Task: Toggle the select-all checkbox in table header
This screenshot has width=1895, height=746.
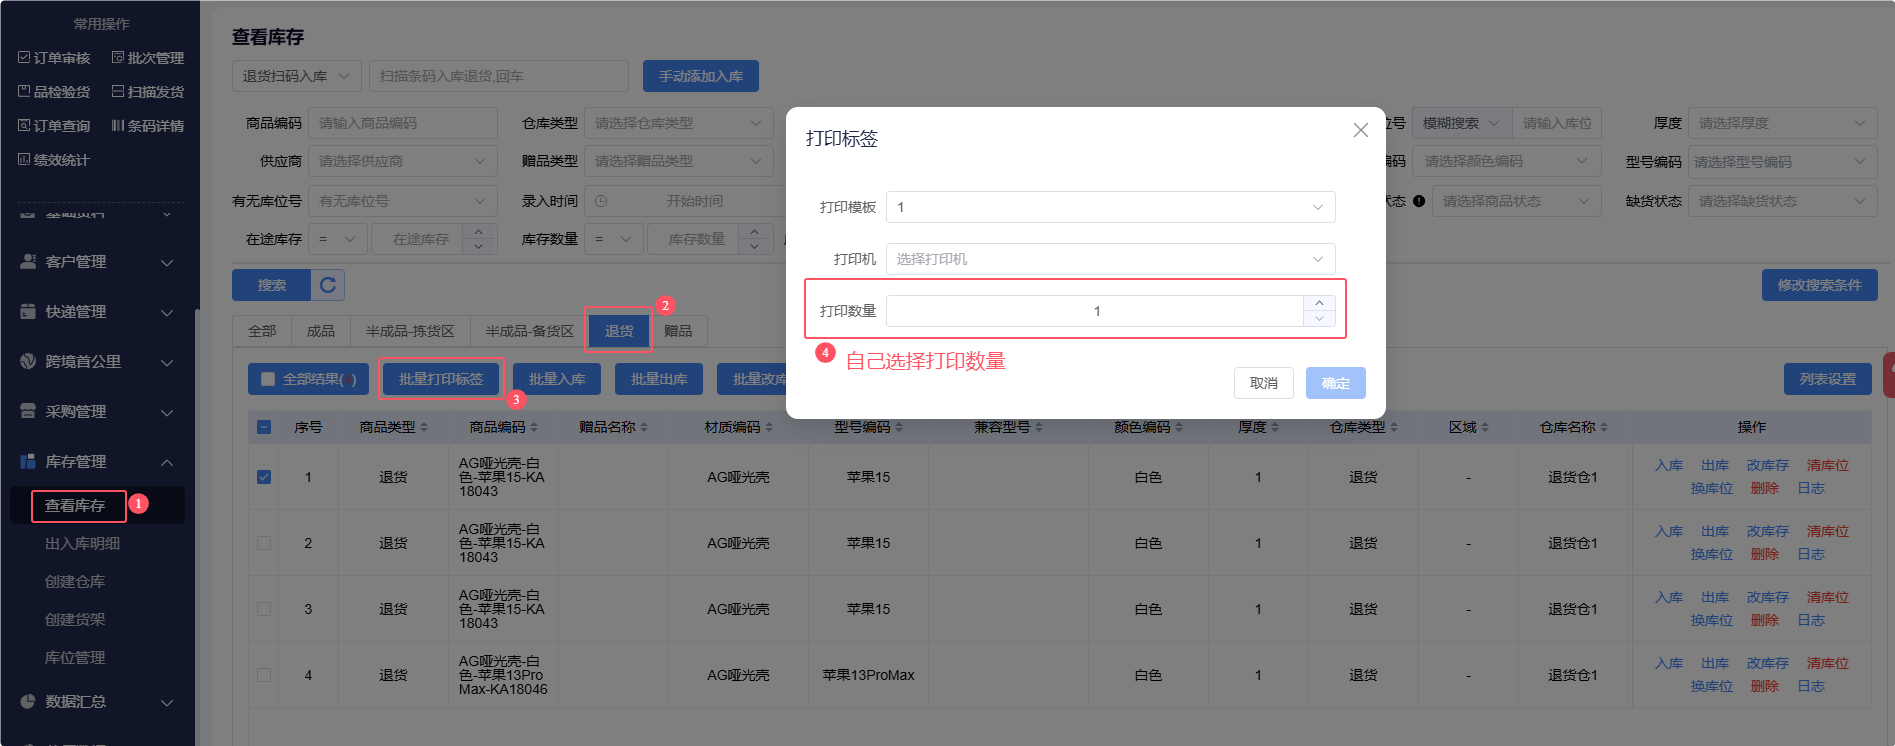Action: click(264, 427)
